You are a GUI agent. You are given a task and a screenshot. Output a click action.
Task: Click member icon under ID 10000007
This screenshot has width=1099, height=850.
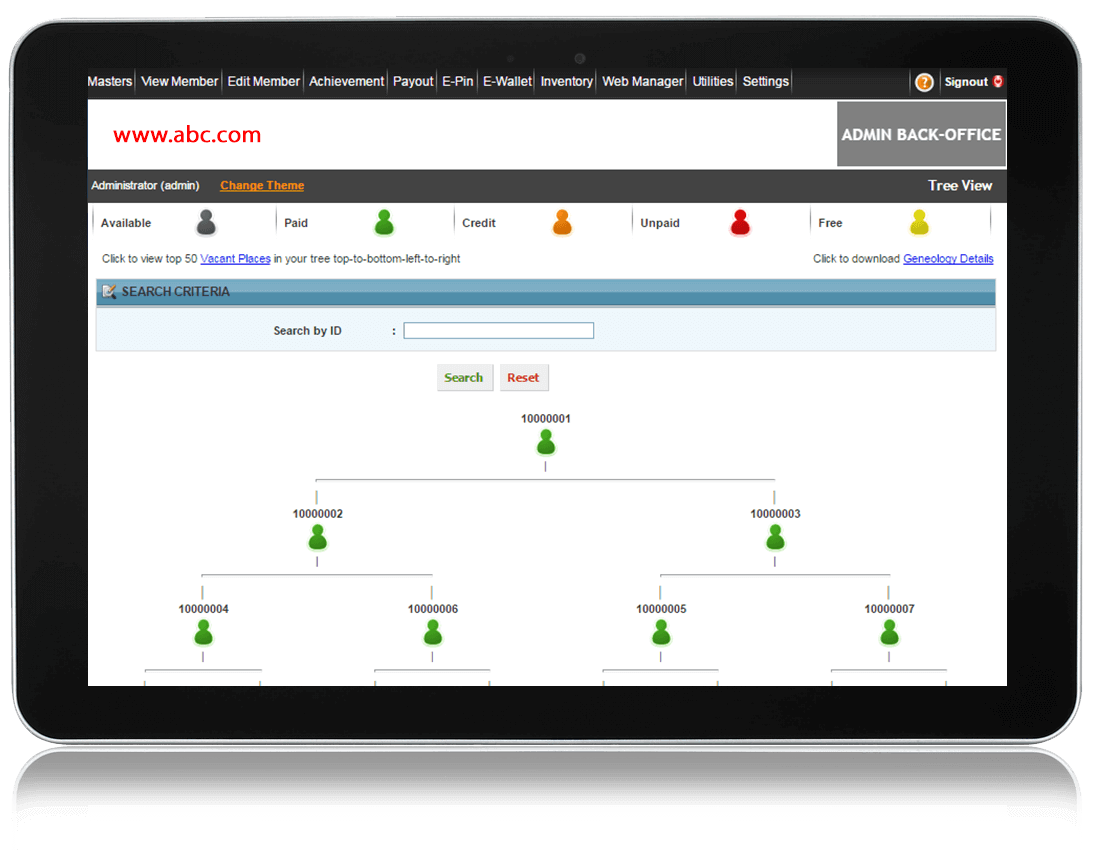889,631
